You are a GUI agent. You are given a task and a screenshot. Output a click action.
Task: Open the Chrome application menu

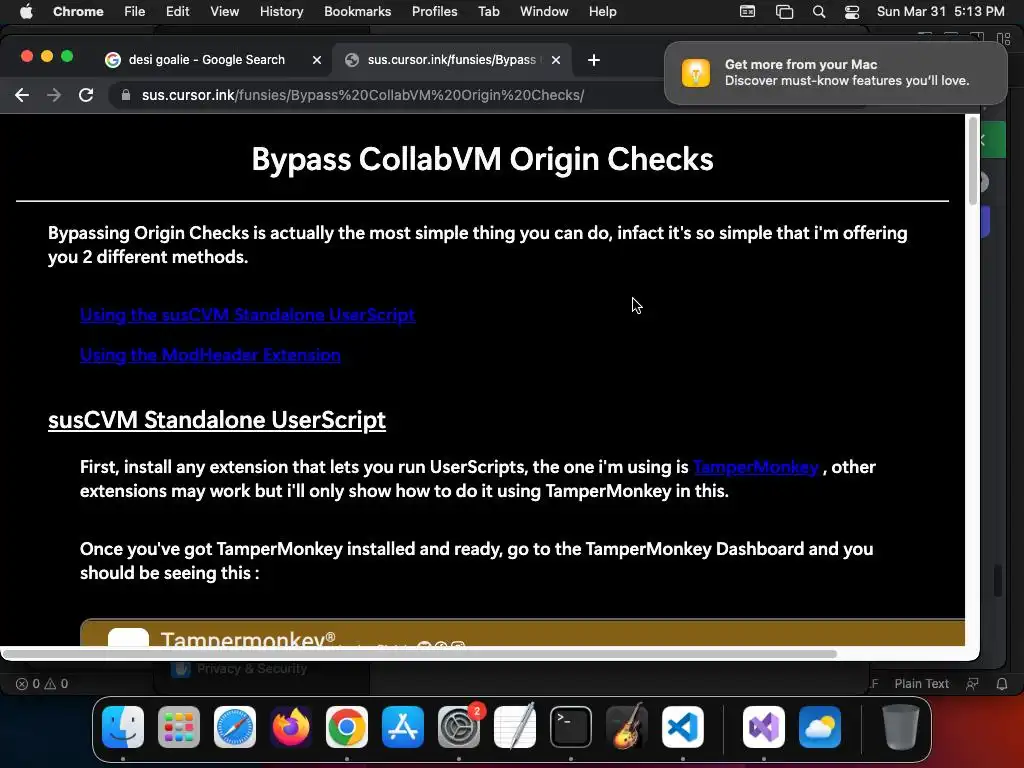point(78,12)
